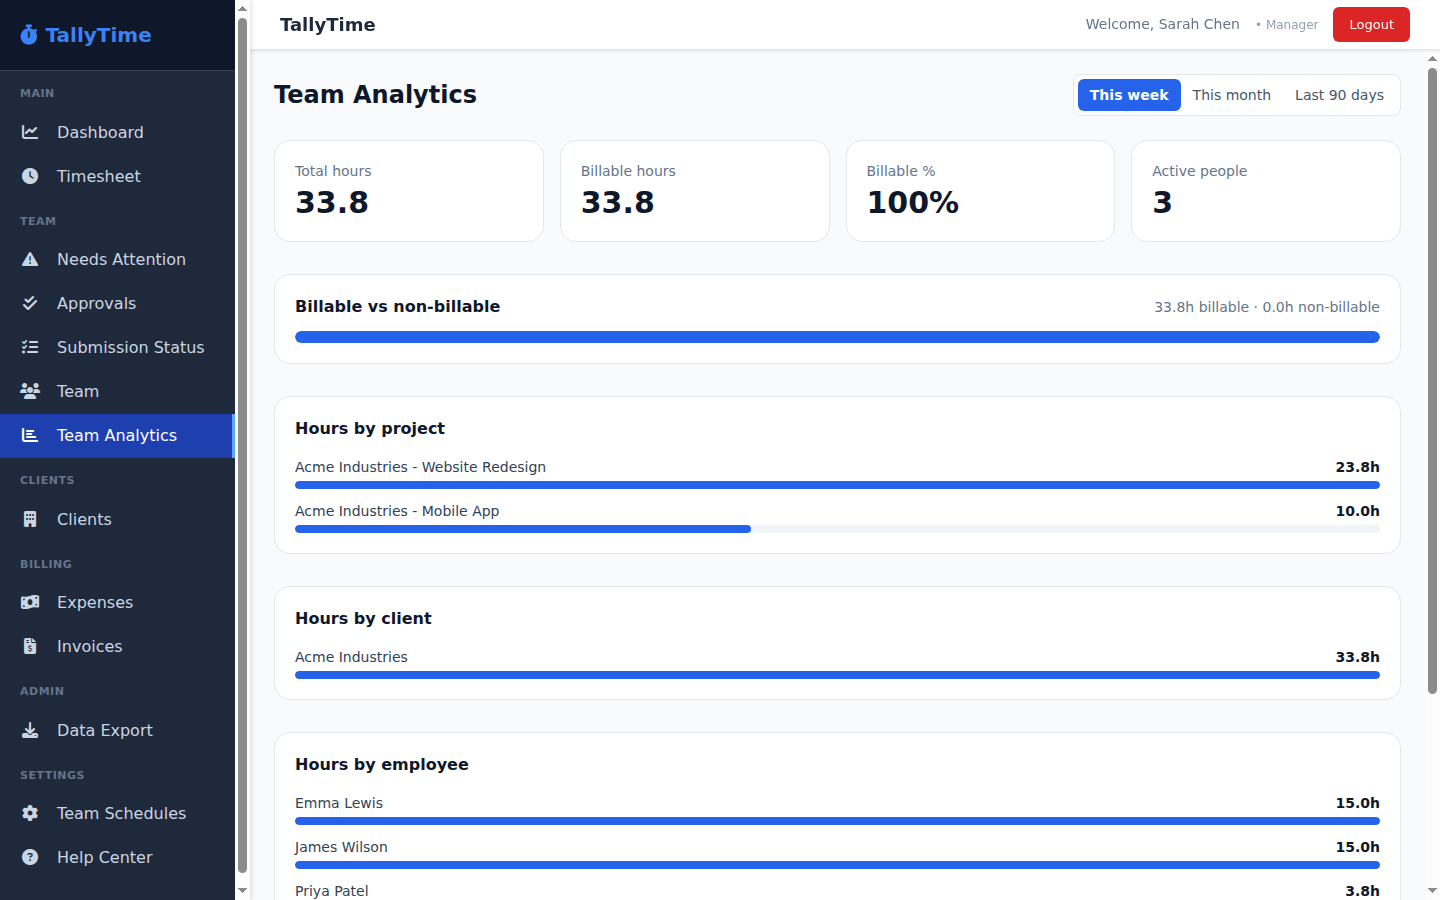Go to Timesheet in sidebar
This screenshot has height=900, width=1440.
[x=117, y=176]
